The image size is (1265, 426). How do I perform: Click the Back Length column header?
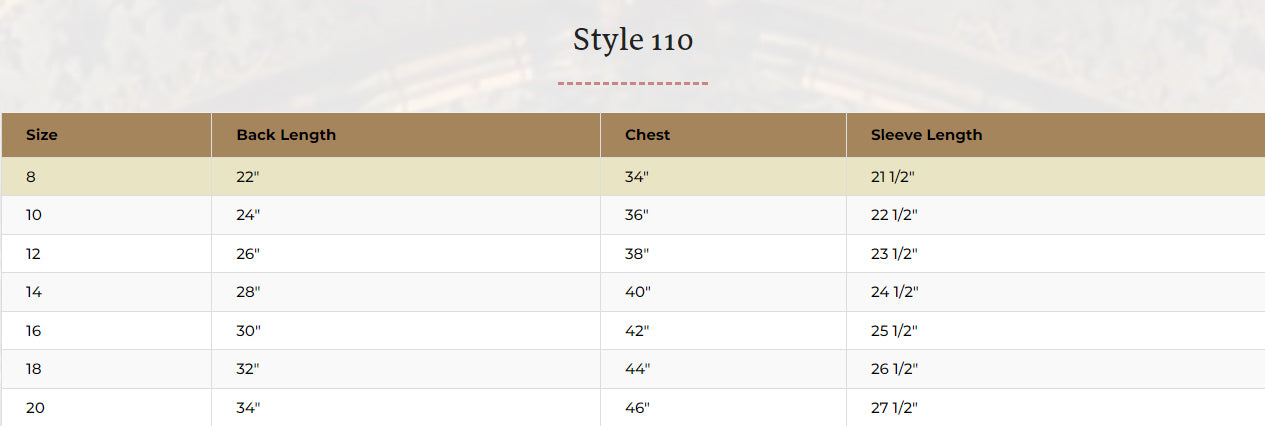coord(286,135)
